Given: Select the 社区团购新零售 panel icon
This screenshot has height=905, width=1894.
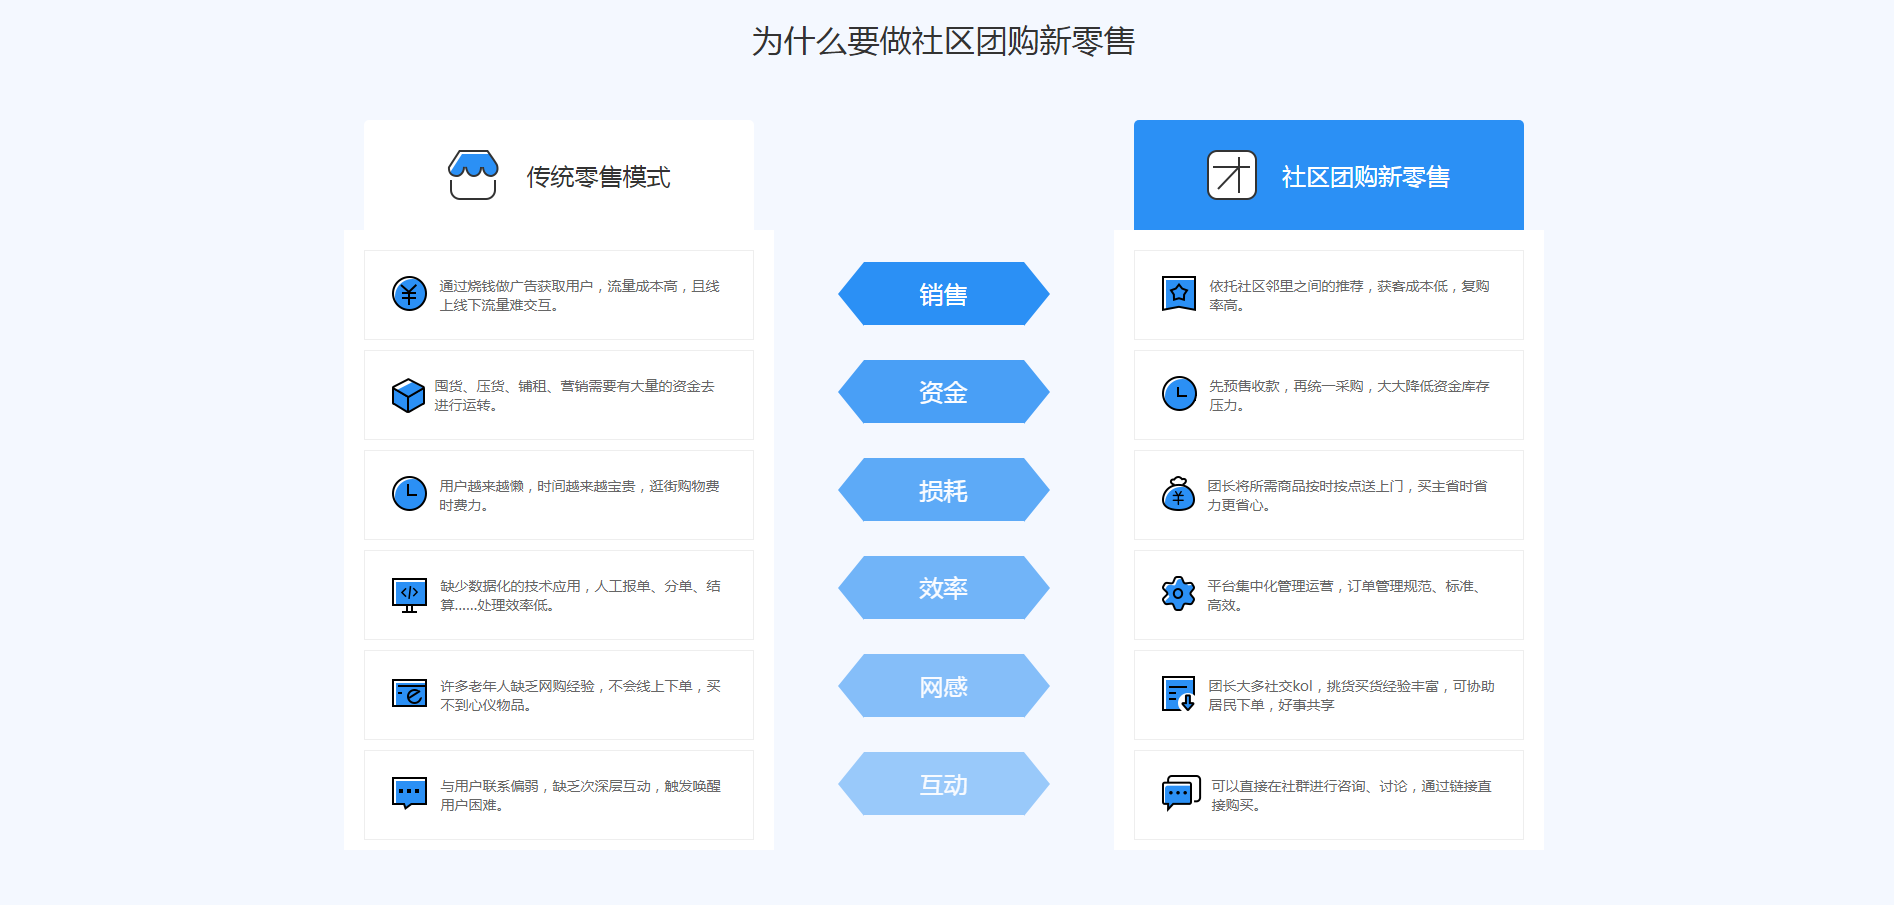Looking at the screenshot, I should [1232, 174].
